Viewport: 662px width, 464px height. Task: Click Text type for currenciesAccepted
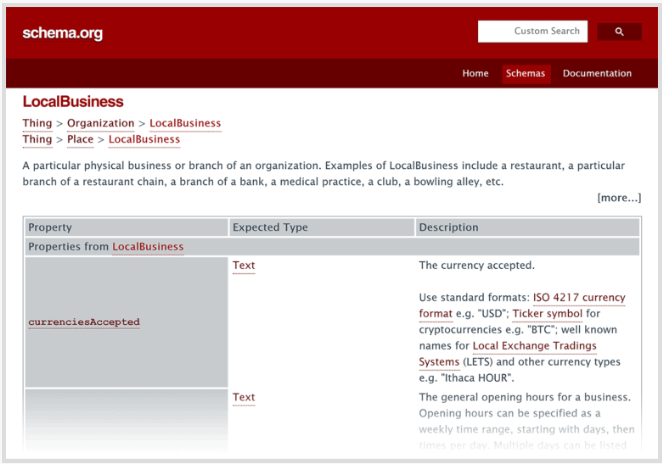coord(243,265)
